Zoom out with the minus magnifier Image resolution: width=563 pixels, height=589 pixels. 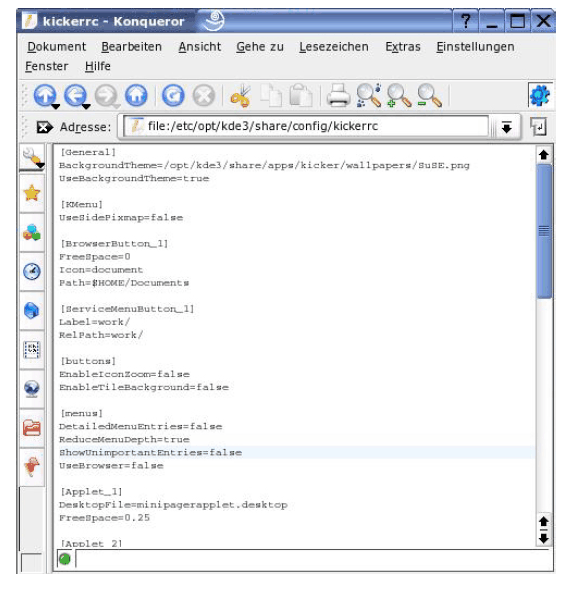[x=429, y=96]
